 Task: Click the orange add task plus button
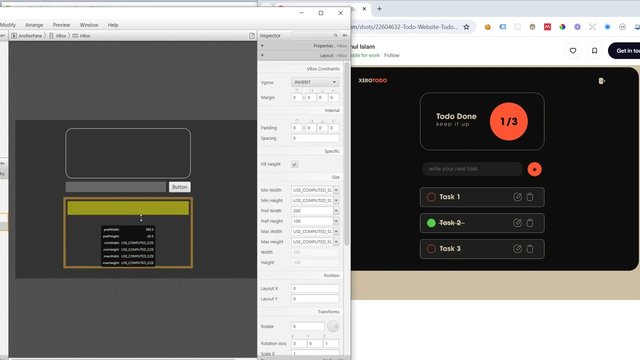click(534, 169)
